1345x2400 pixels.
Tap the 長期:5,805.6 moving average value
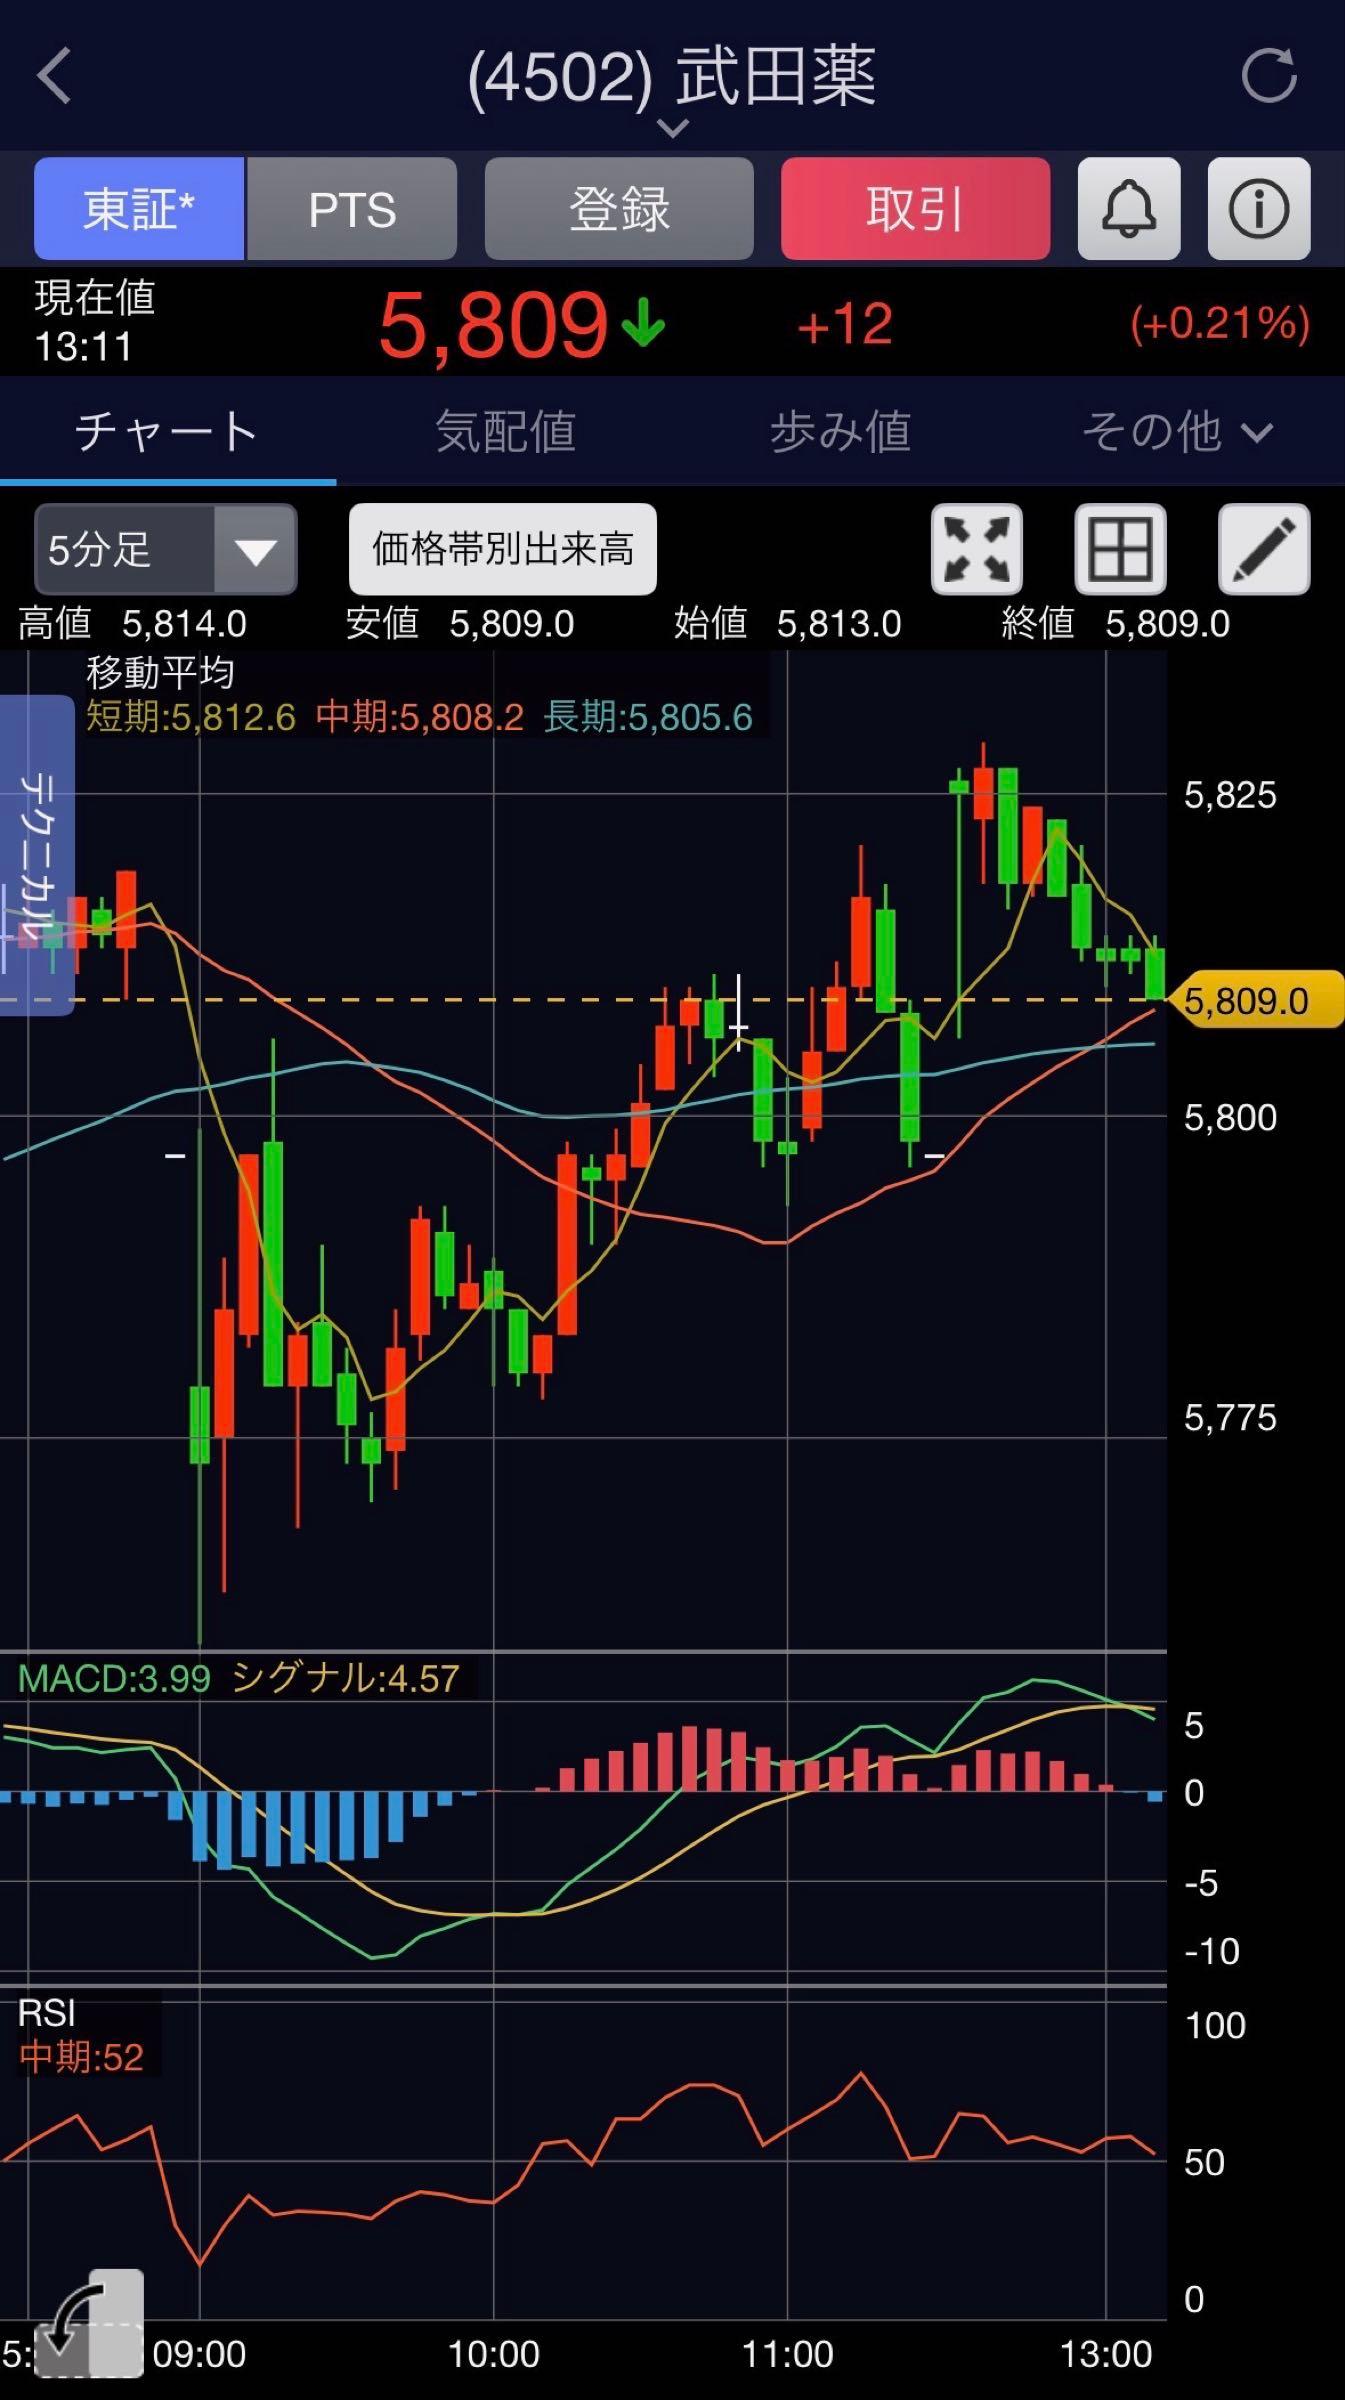click(x=648, y=717)
